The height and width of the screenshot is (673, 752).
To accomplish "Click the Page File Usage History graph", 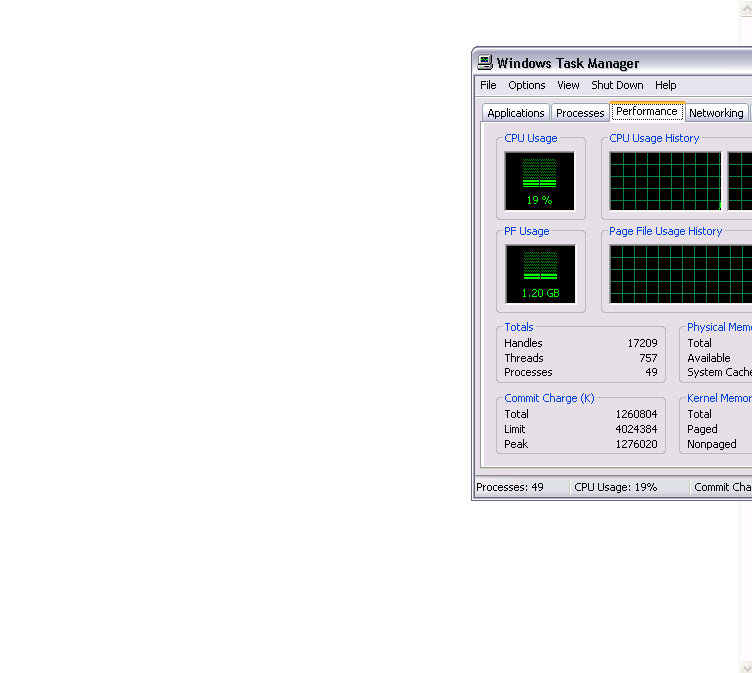I will click(681, 274).
